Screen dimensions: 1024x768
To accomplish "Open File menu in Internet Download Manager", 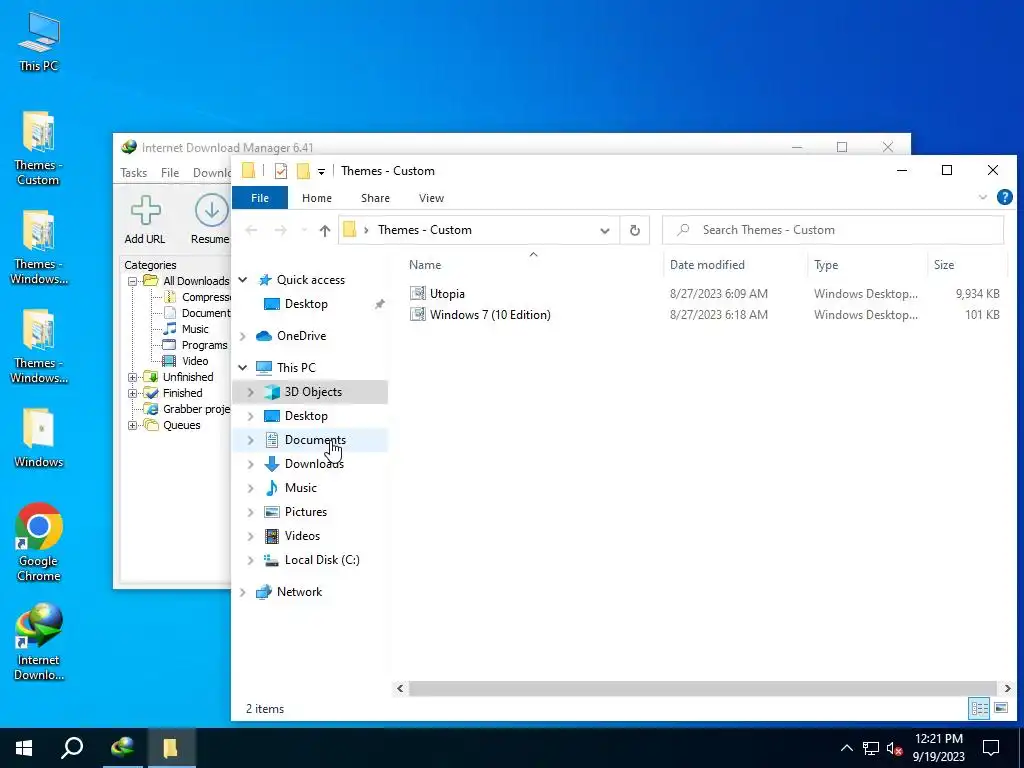I will click(x=170, y=173).
